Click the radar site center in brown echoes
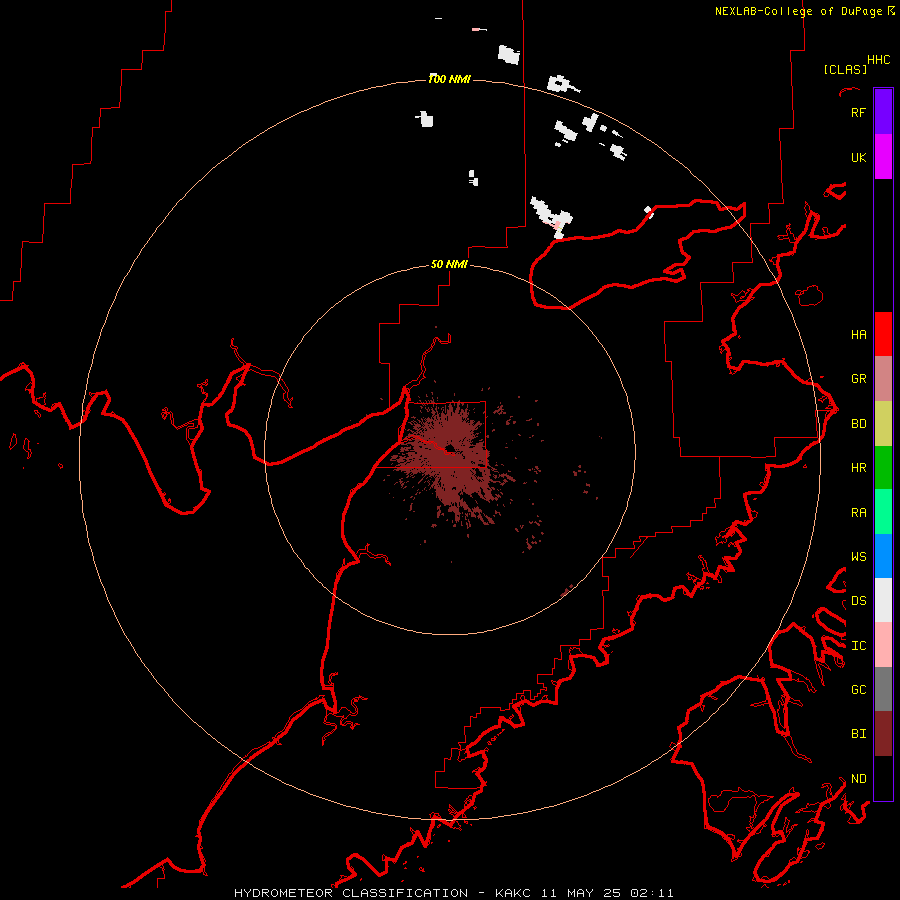900x900 pixels. tap(450, 449)
